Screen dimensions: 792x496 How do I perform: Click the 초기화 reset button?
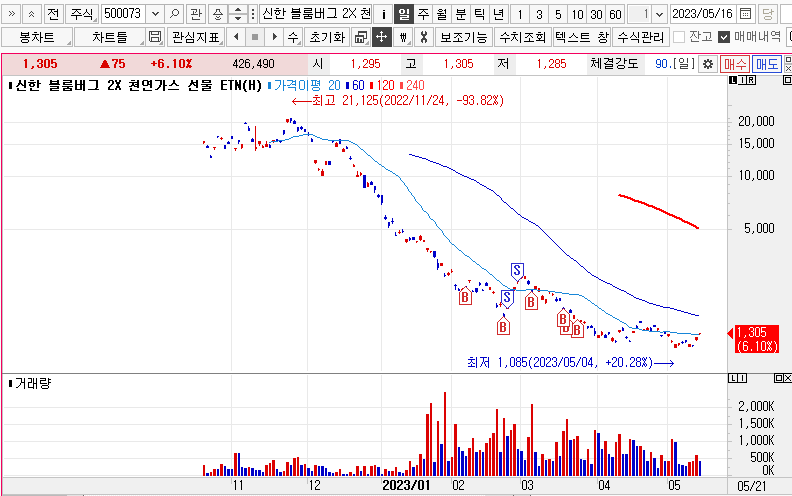(327, 37)
